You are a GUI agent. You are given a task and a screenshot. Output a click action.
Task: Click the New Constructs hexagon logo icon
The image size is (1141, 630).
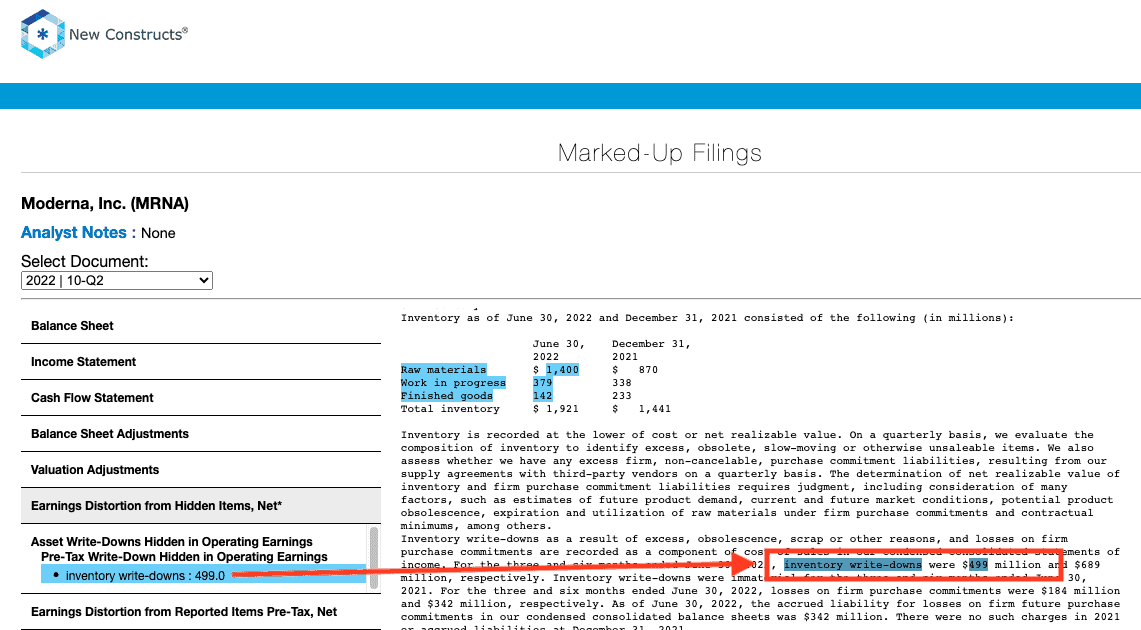(x=42, y=34)
